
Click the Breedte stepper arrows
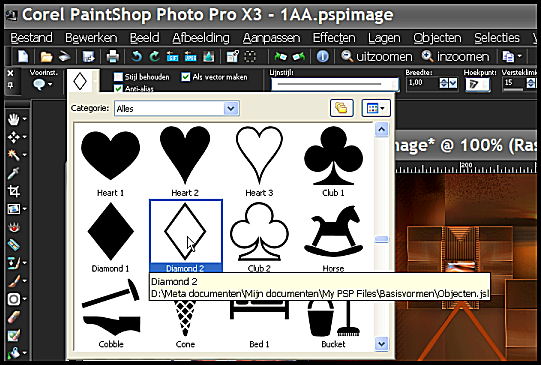[x=443, y=83]
